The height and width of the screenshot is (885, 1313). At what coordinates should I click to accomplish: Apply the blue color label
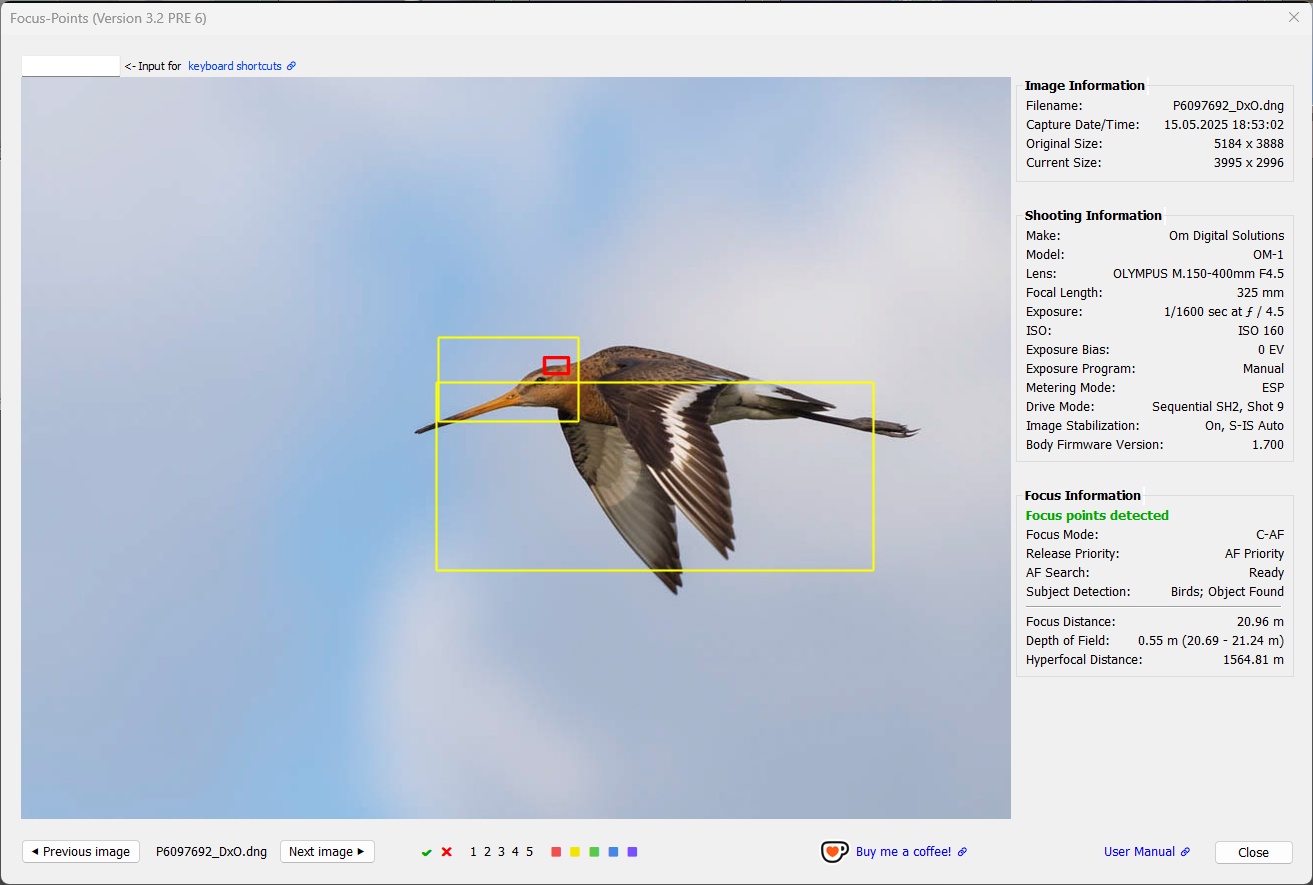(613, 852)
